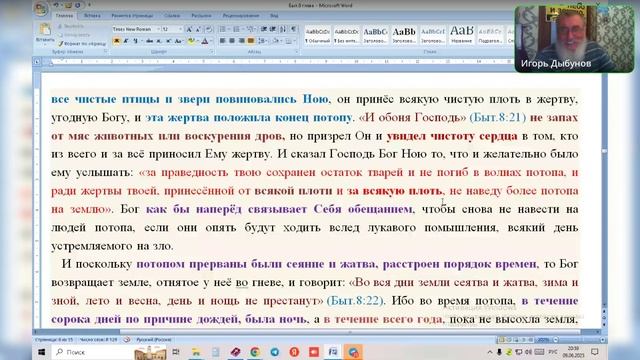Click the Increase Indent icon

click(273, 29)
